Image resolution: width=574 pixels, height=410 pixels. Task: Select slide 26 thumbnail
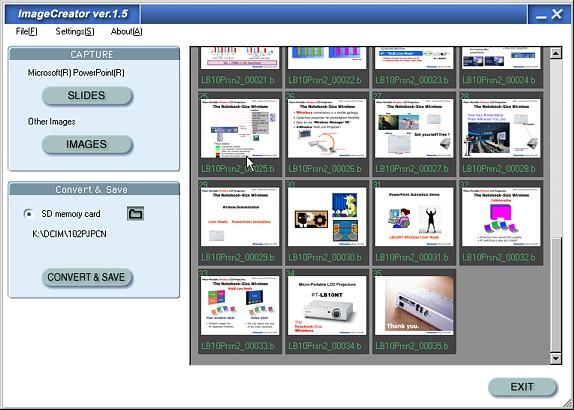coord(327,128)
